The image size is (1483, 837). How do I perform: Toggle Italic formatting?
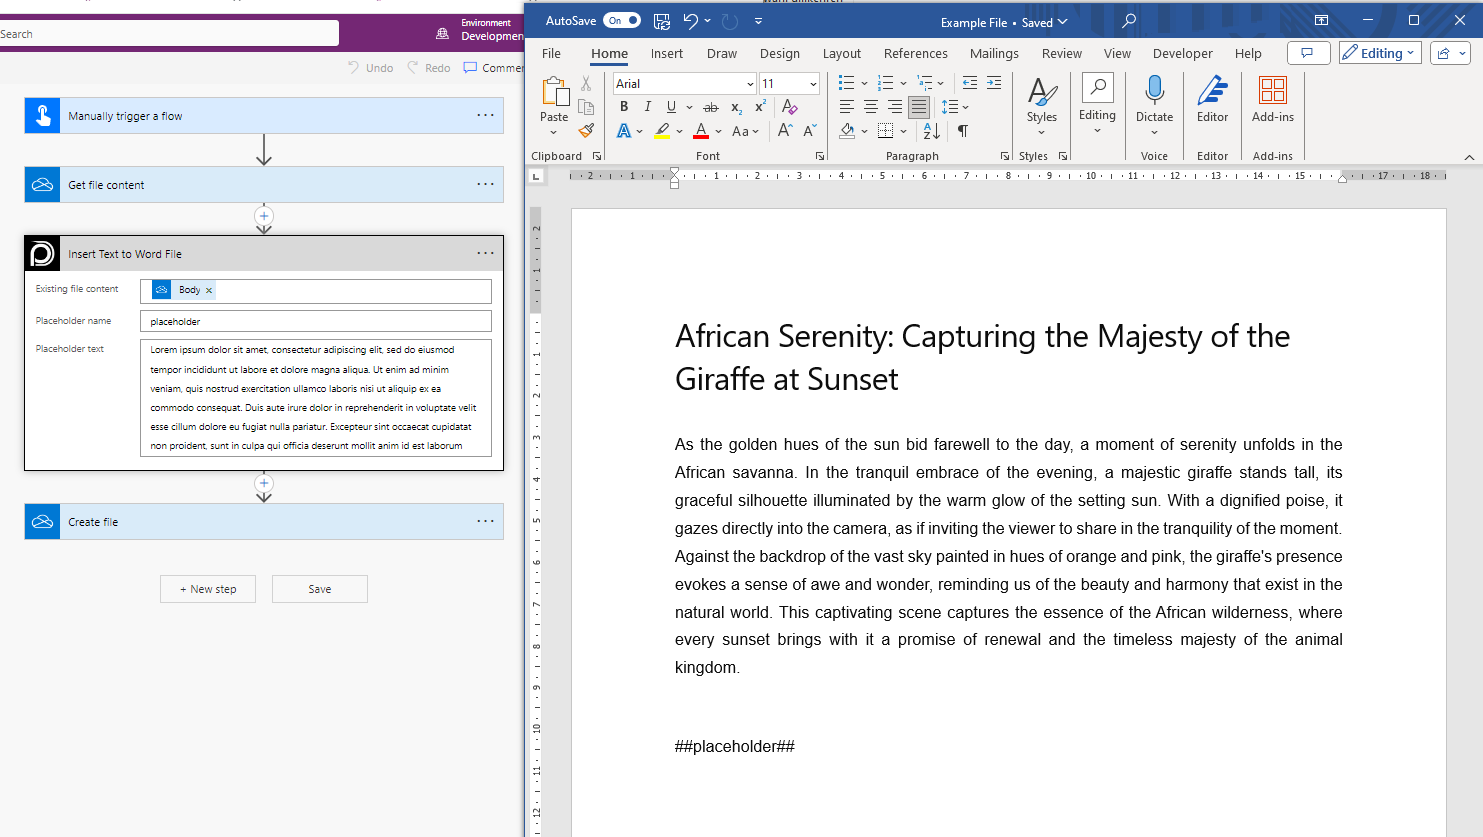(647, 107)
